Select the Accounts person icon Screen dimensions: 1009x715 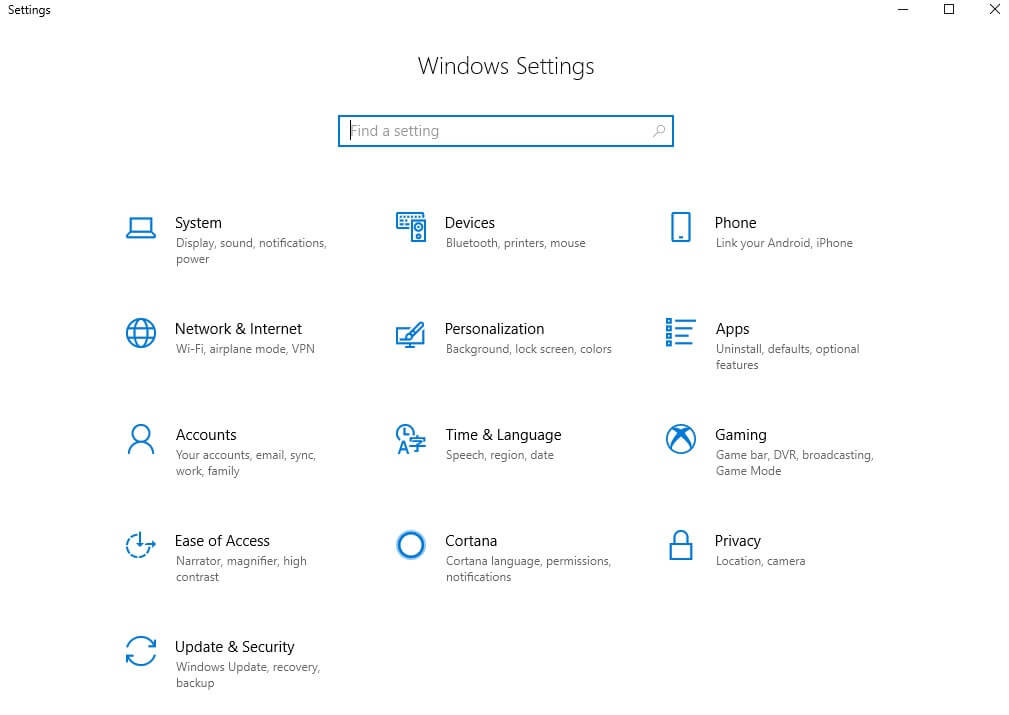pos(140,440)
